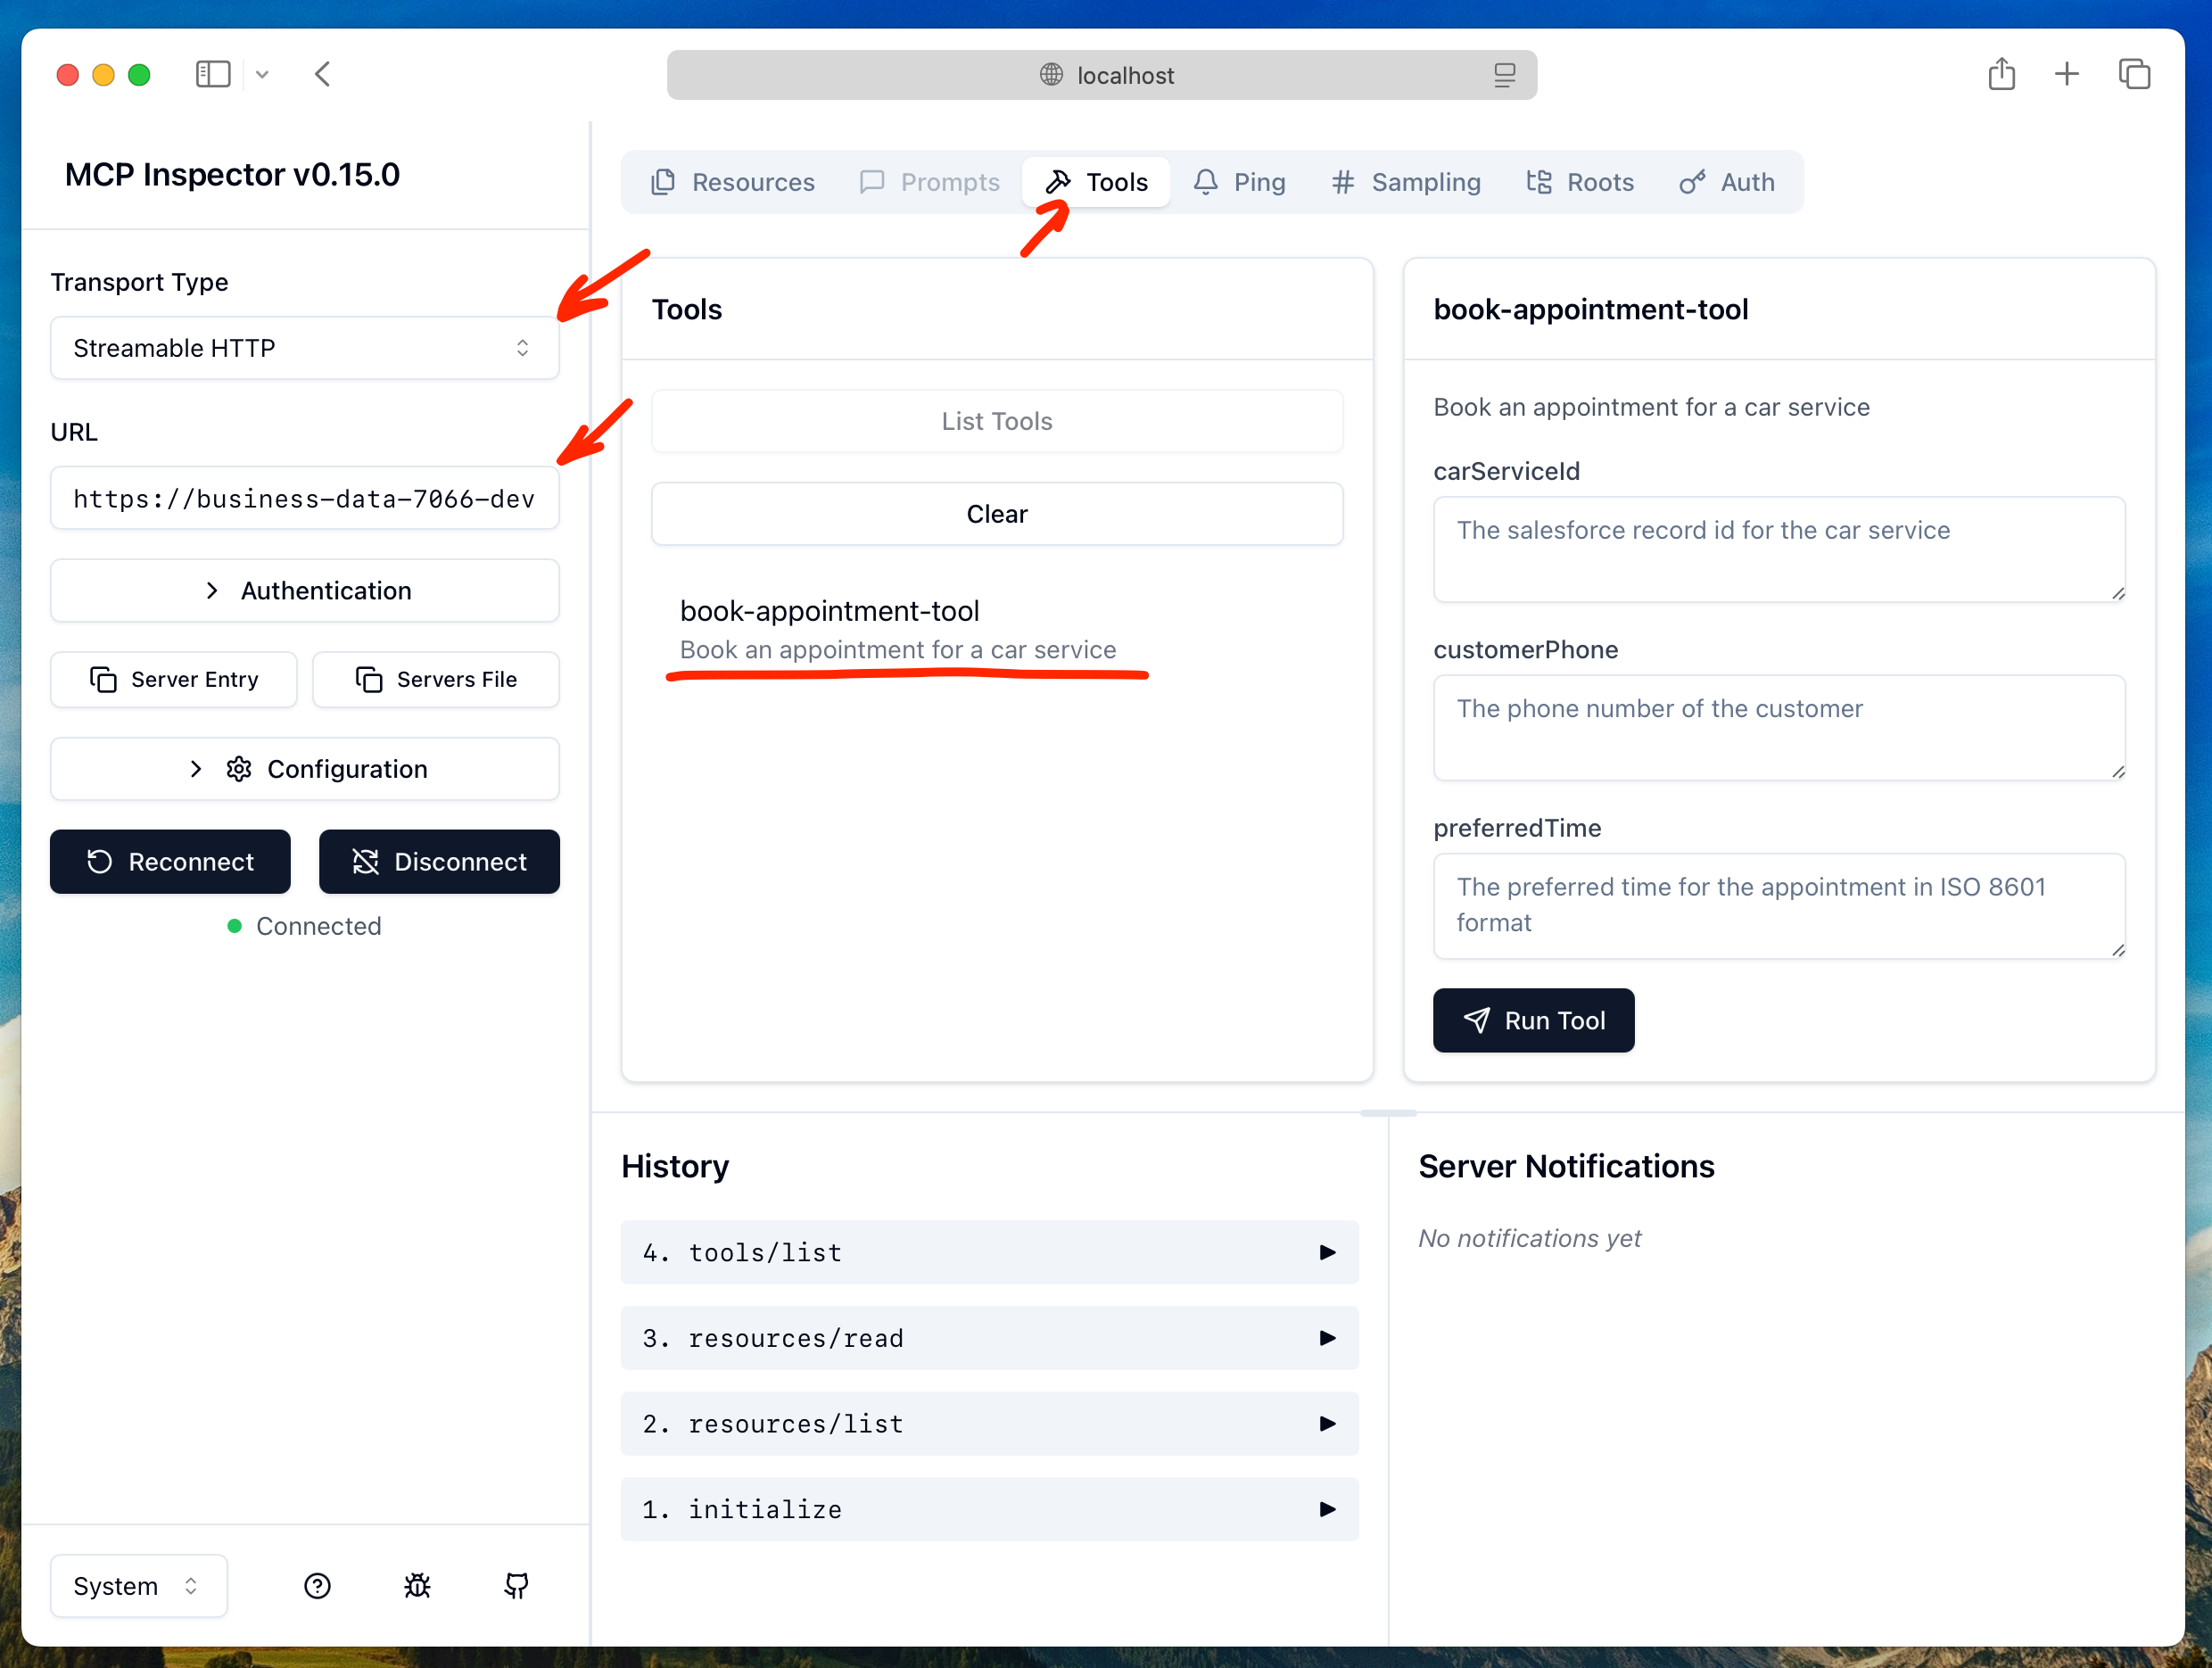
Task: Expand the Configuration section
Action: [x=305, y=768]
